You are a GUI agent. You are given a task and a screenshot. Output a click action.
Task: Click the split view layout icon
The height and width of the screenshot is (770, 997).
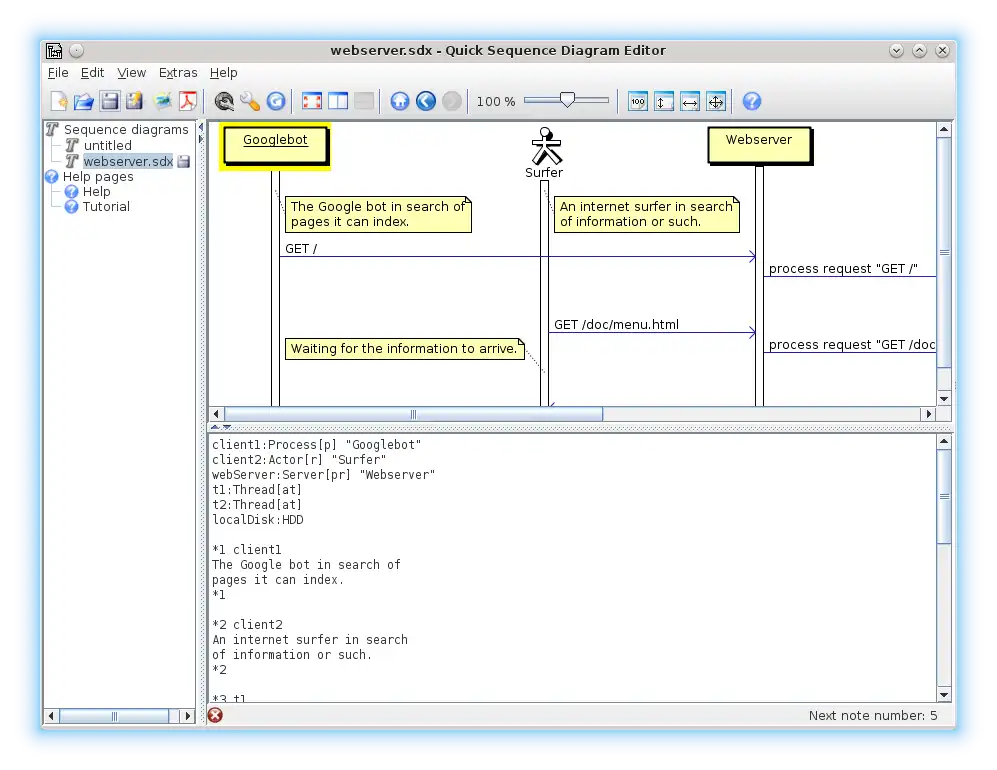338,102
